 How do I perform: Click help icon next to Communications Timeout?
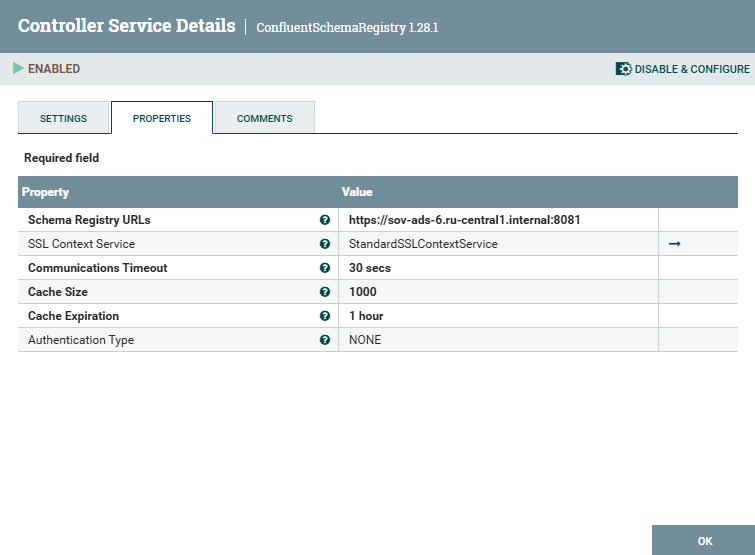tap(324, 268)
